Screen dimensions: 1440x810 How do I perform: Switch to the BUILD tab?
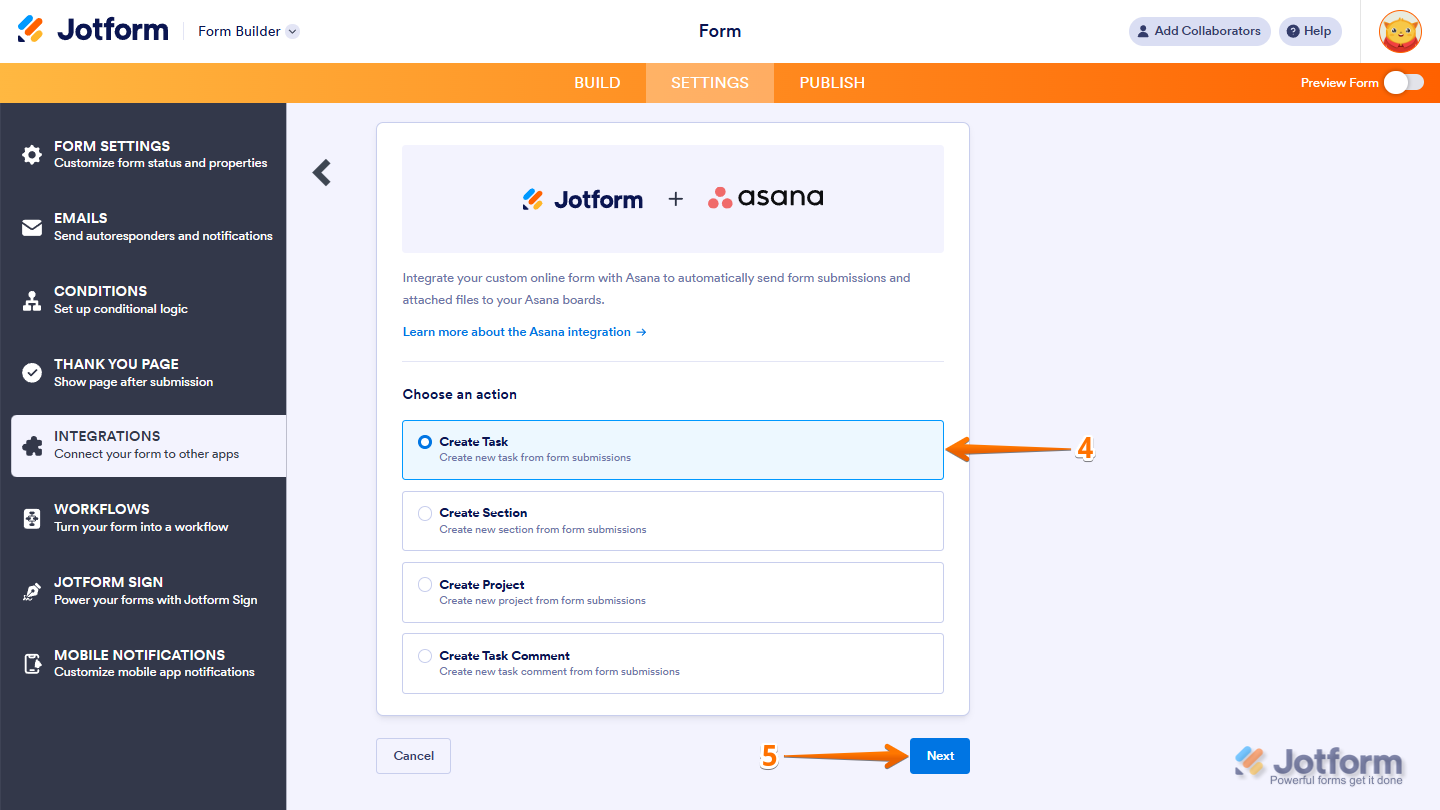[597, 83]
